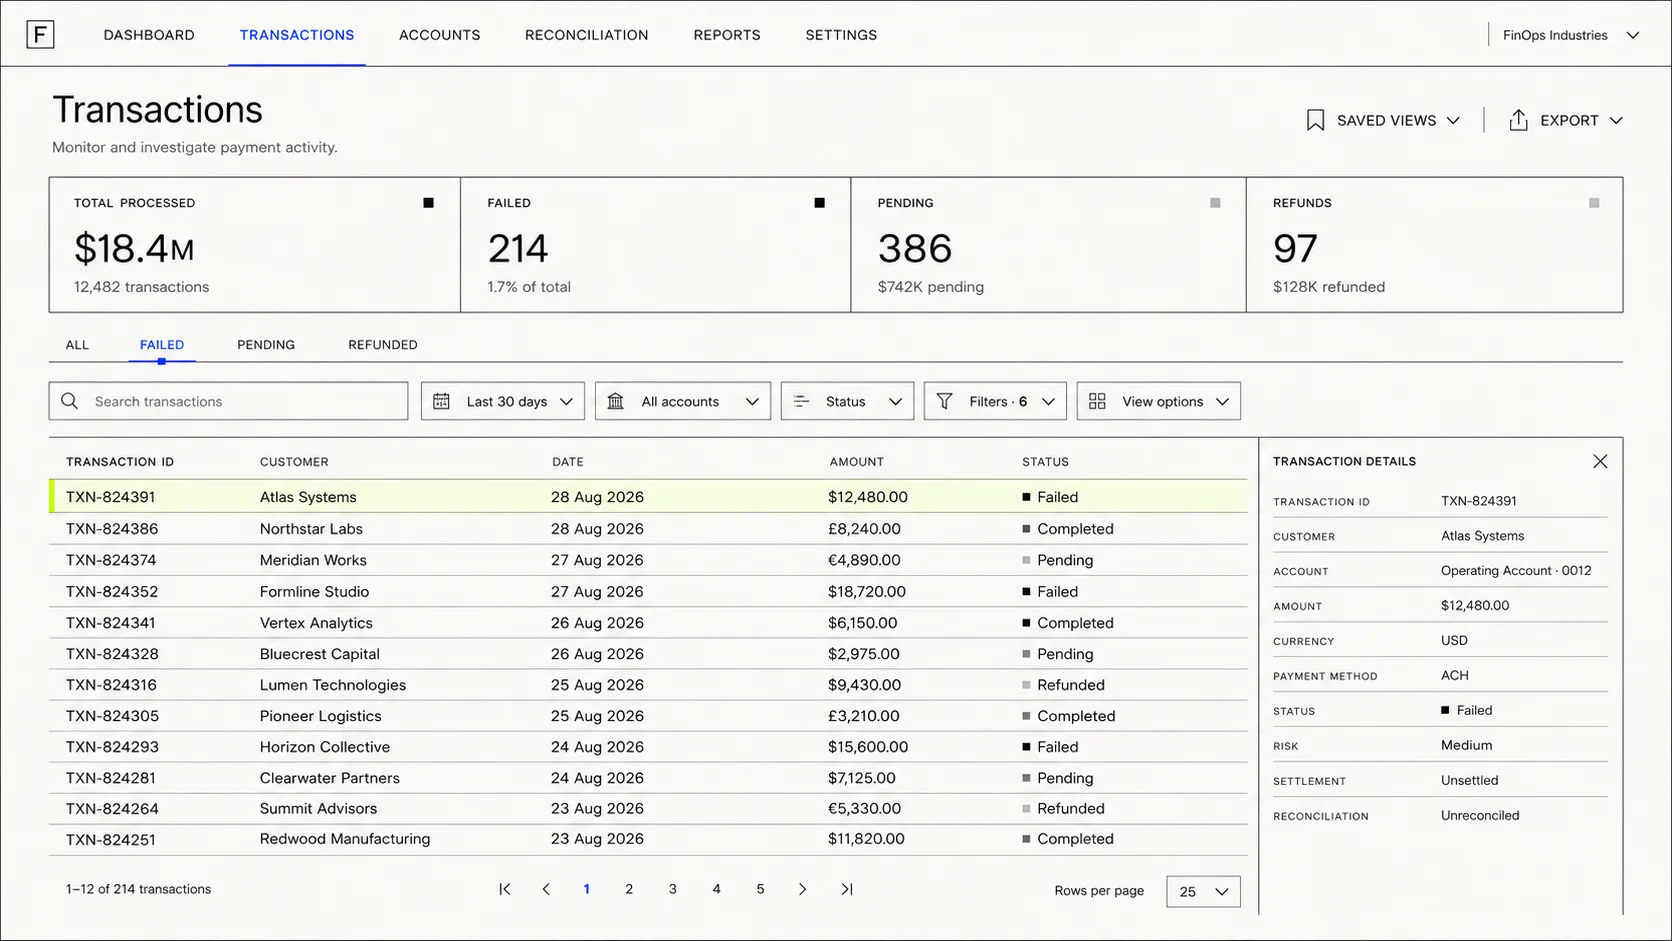Change rows per page from 25
The width and height of the screenshot is (1672, 941).
pyautogui.click(x=1203, y=891)
